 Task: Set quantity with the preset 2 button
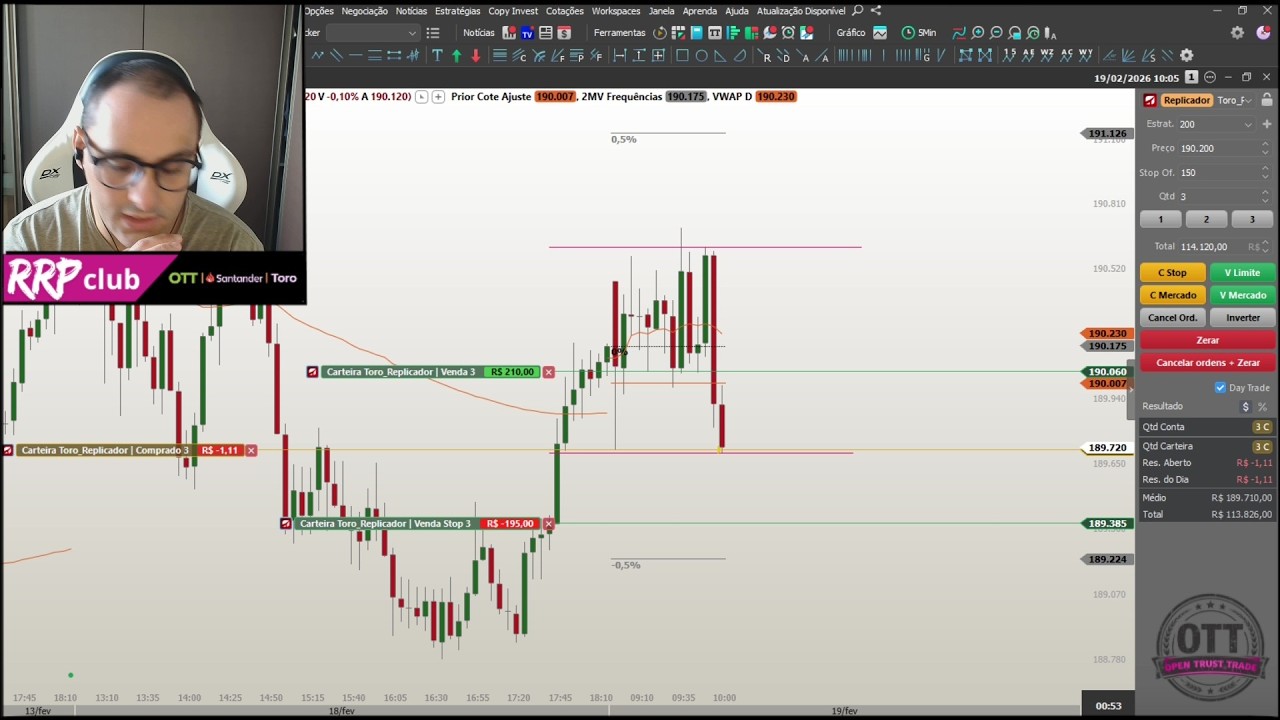click(1206, 219)
